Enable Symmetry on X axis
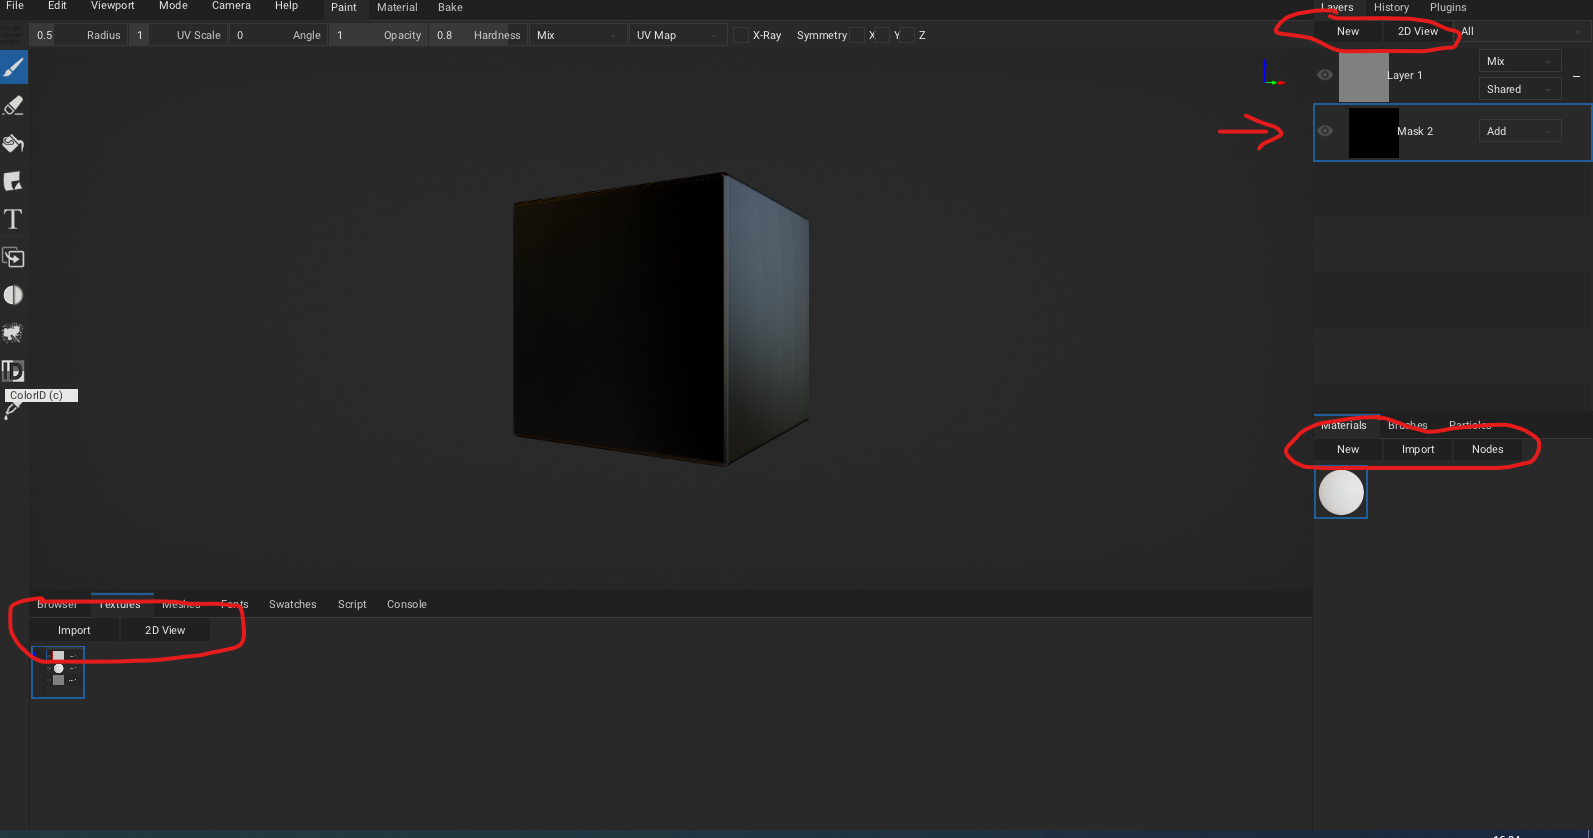The width and height of the screenshot is (1593, 838). coord(857,35)
